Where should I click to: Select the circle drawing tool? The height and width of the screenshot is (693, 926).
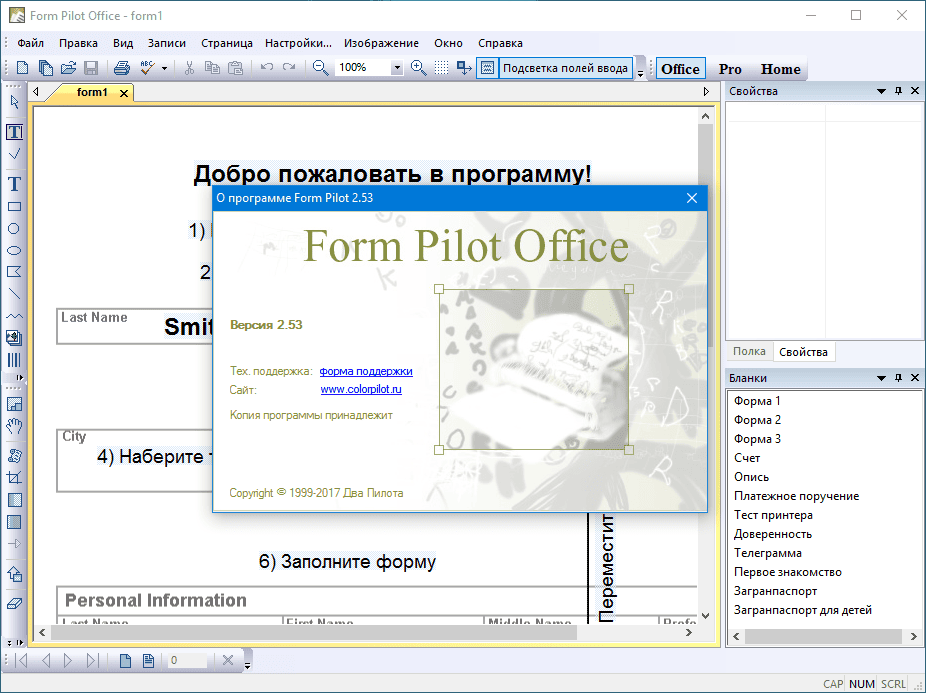(x=14, y=229)
